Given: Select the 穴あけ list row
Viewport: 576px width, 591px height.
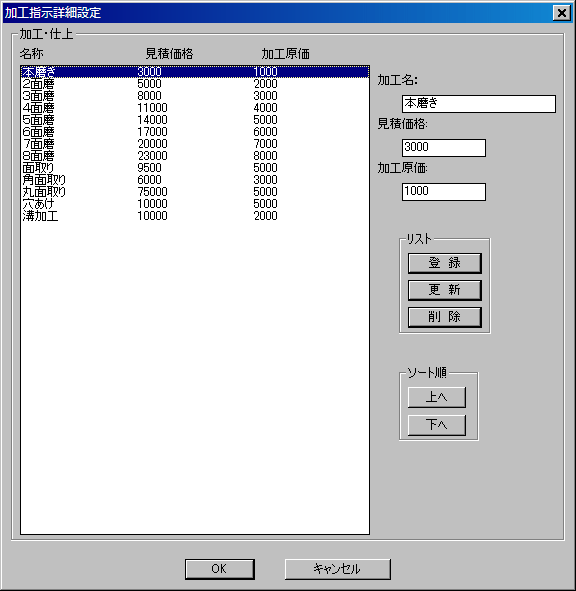Looking at the screenshot, I should [x=195, y=204].
